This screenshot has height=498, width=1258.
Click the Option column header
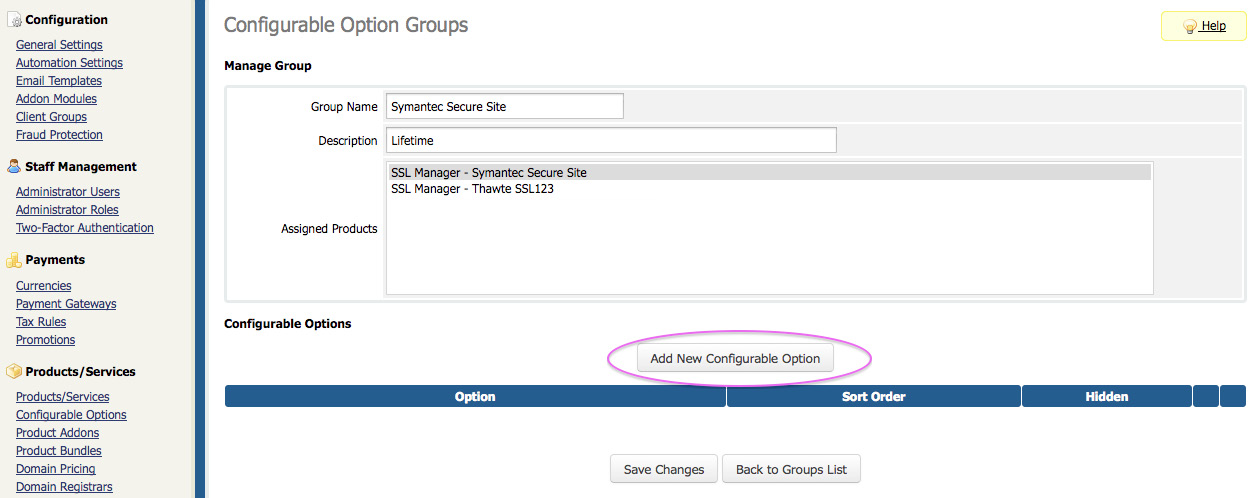coord(475,396)
